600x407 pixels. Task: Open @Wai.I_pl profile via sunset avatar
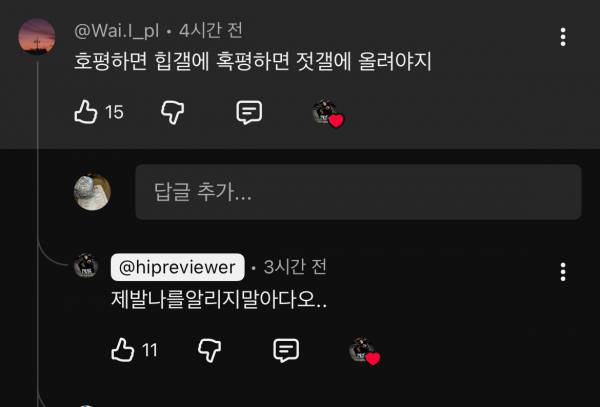point(37,37)
